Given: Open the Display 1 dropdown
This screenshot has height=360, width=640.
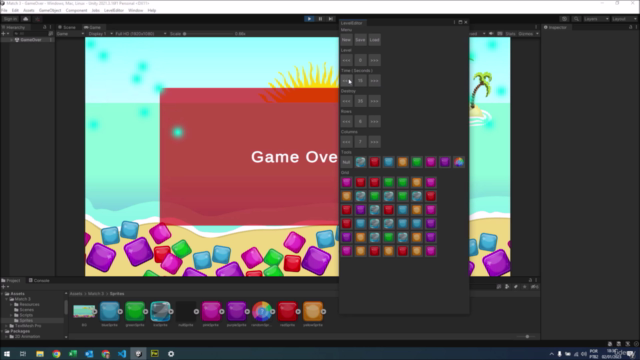Looking at the screenshot, I should tap(100, 33).
